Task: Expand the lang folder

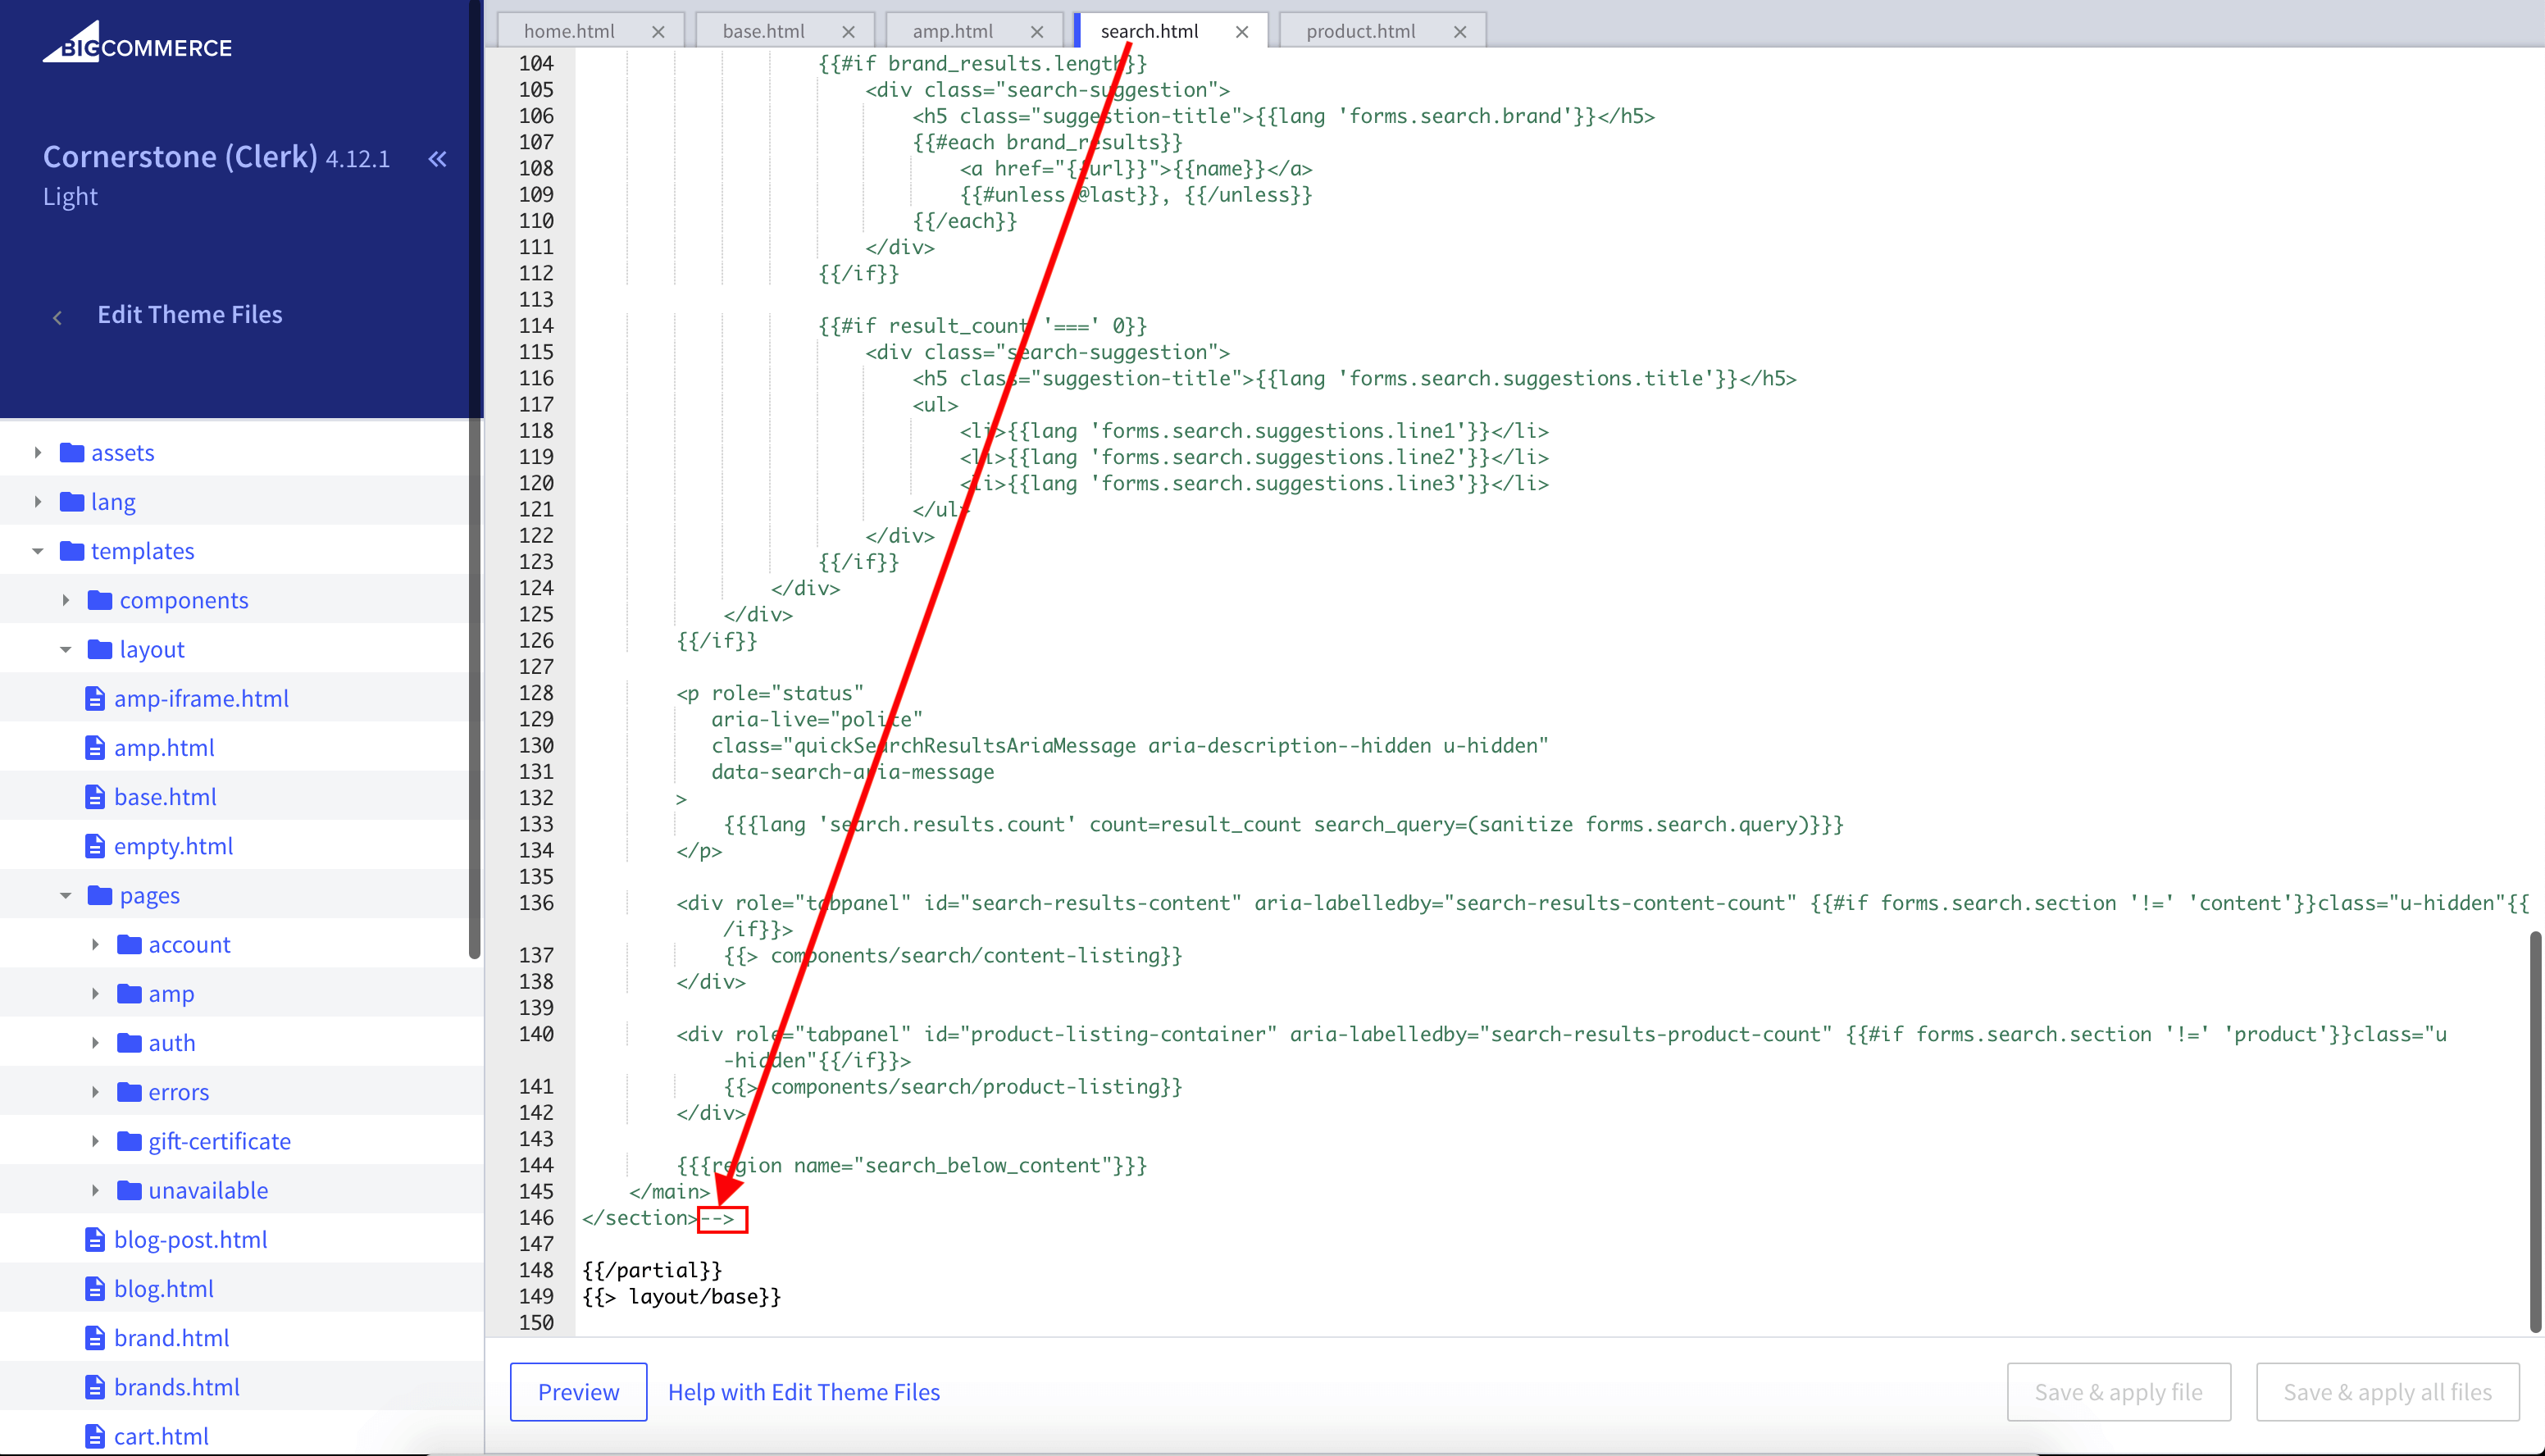Action: point(38,501)
